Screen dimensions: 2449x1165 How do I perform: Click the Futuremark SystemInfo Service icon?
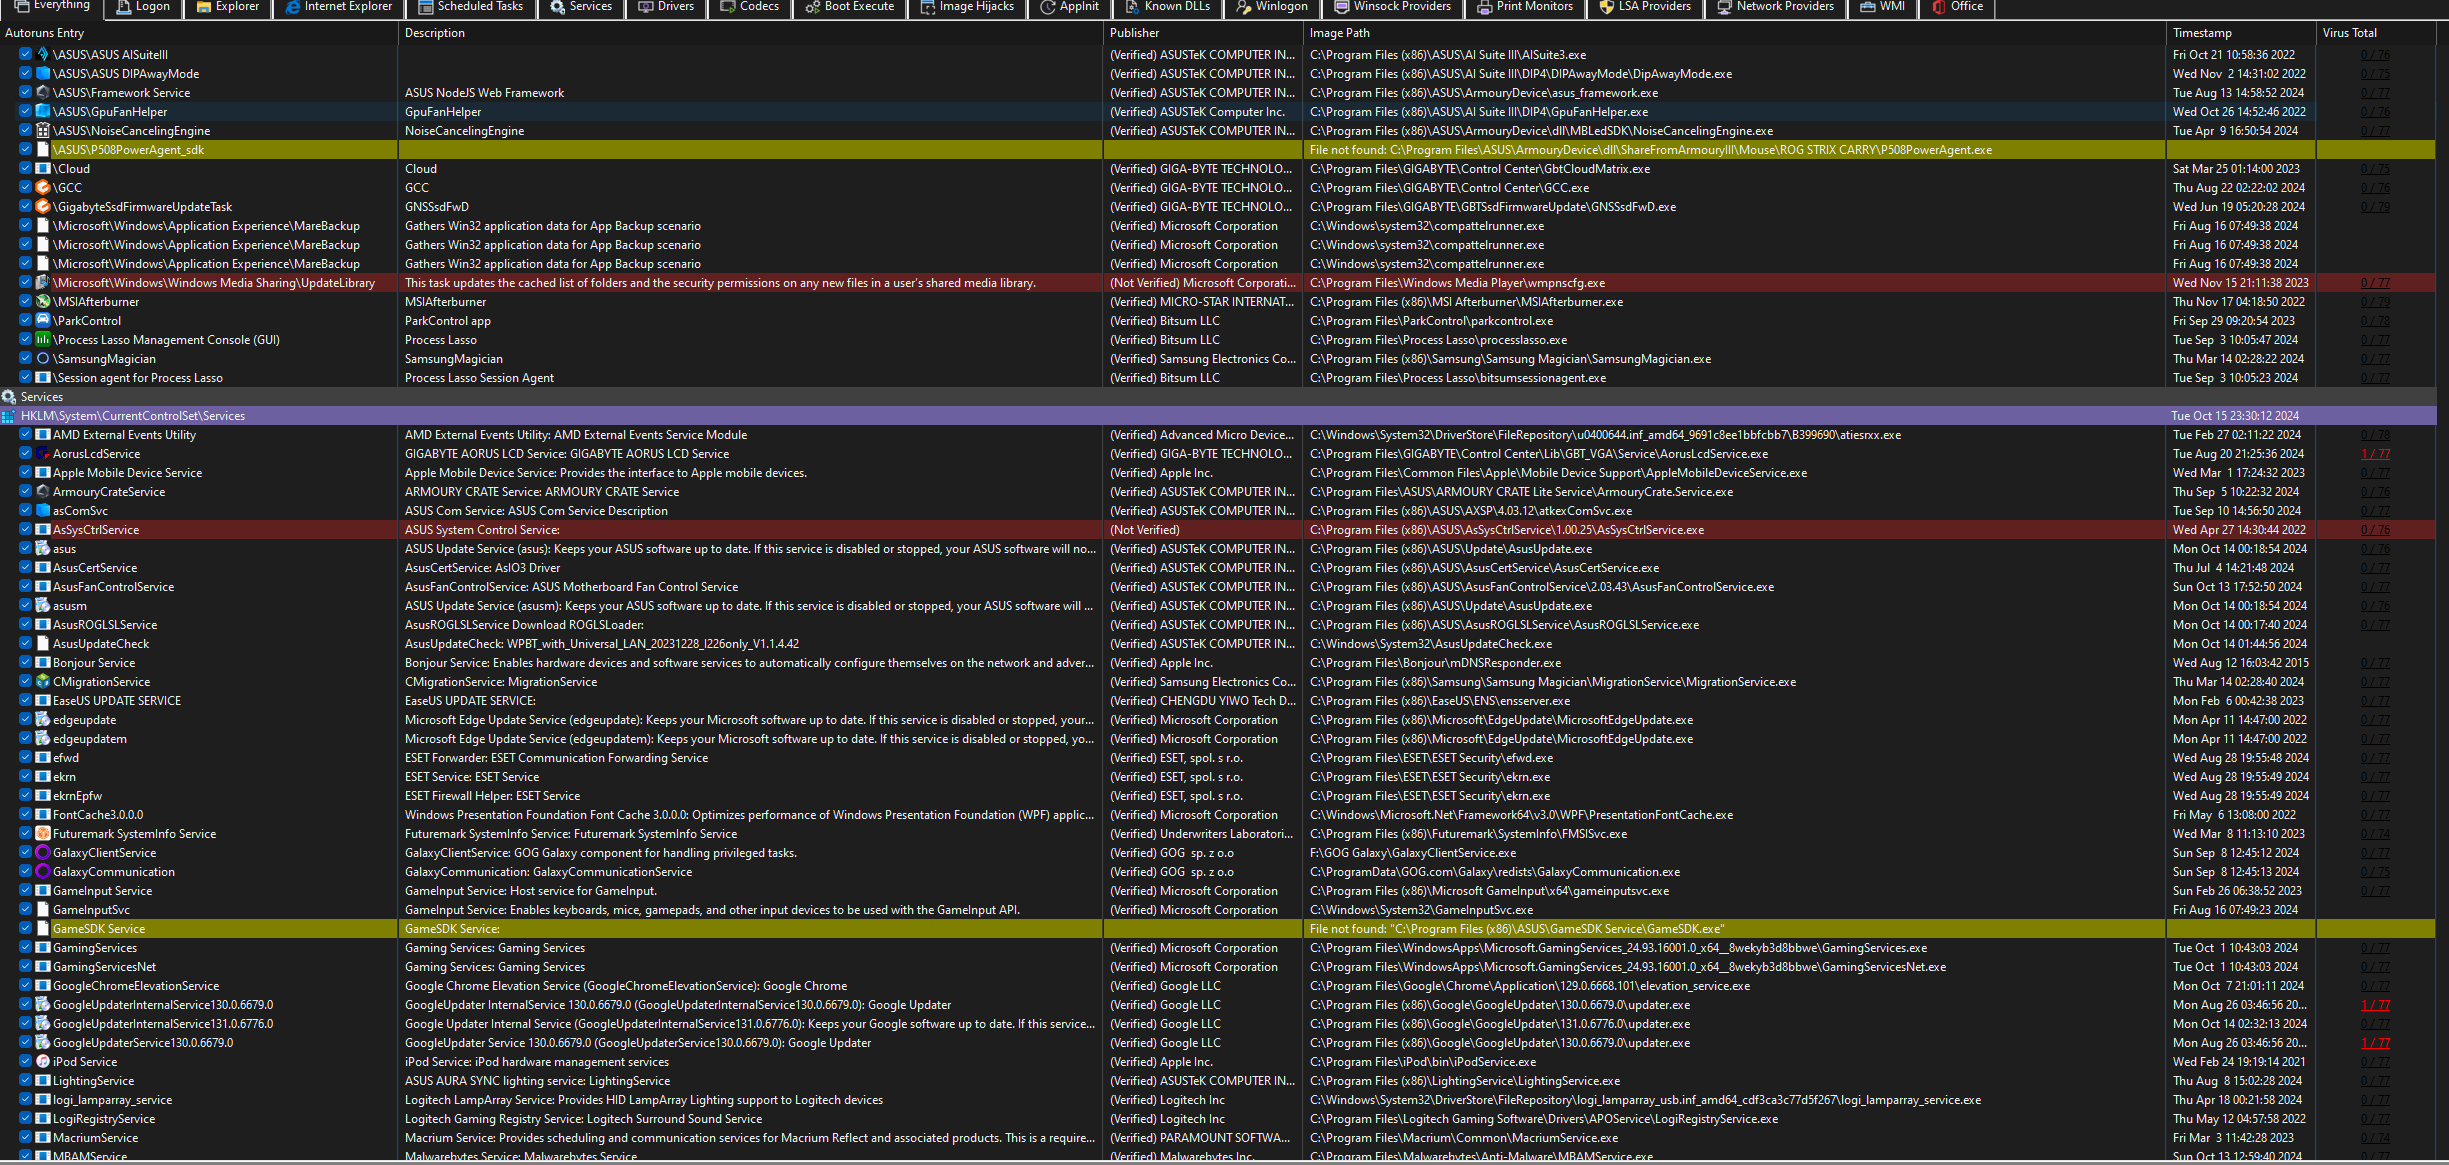43,834
